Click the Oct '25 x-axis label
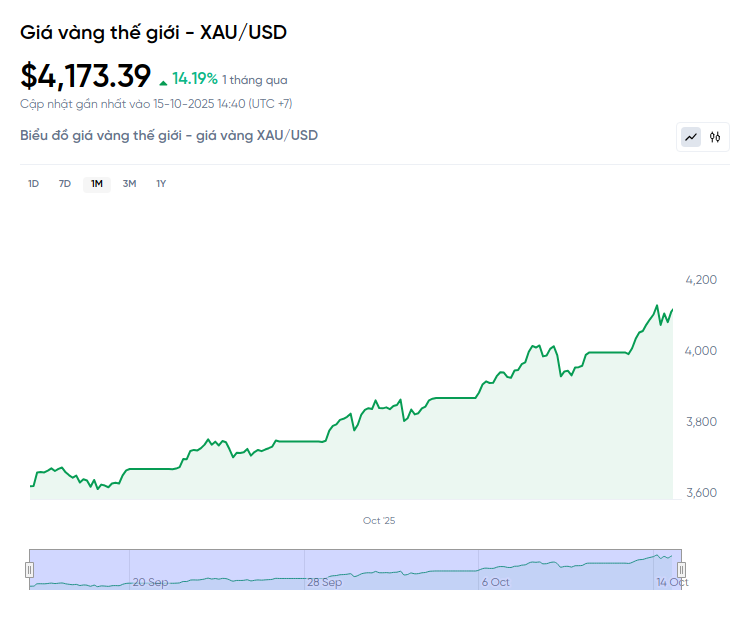This screenshot has height=634, width=750. 379,521
